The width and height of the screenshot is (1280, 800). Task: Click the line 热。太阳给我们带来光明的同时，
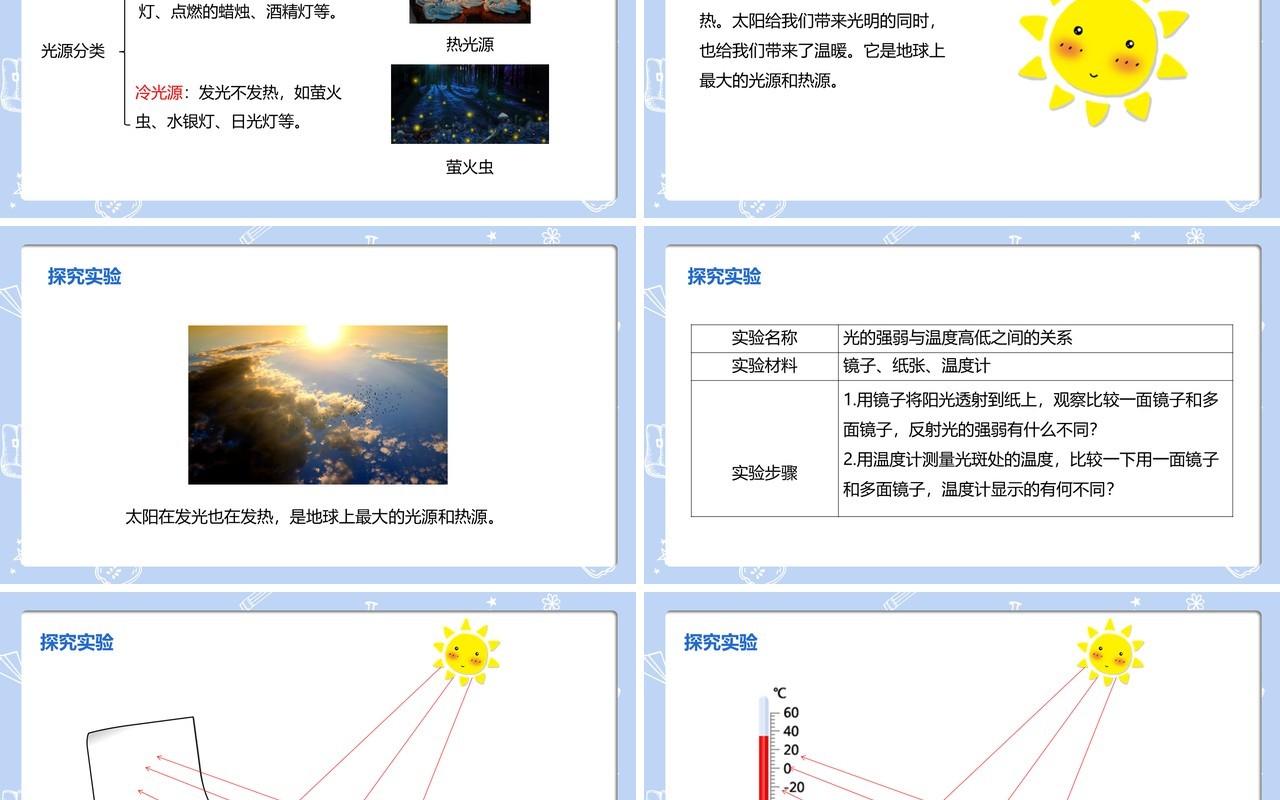tap(819, 20)
